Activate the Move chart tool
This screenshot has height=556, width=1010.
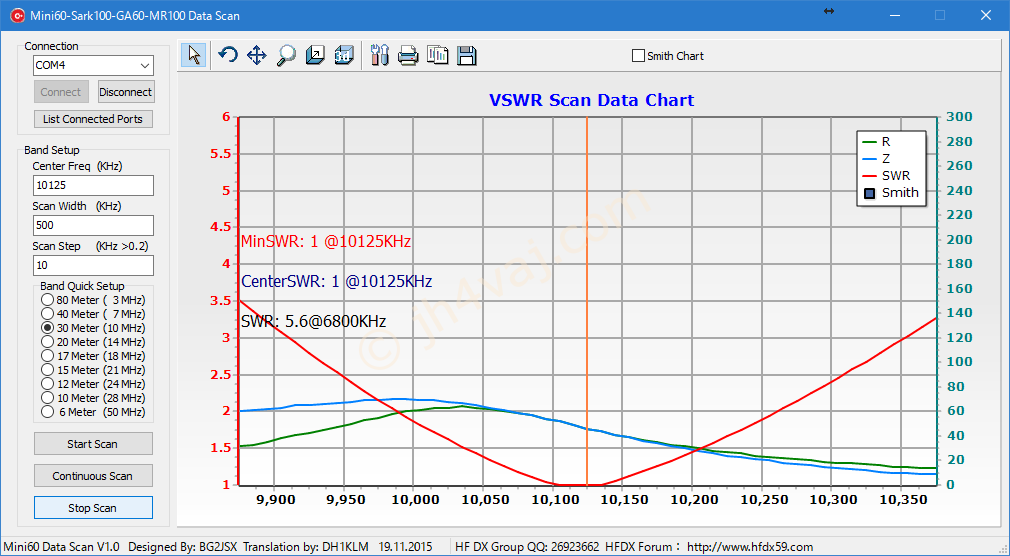[256, 55]
